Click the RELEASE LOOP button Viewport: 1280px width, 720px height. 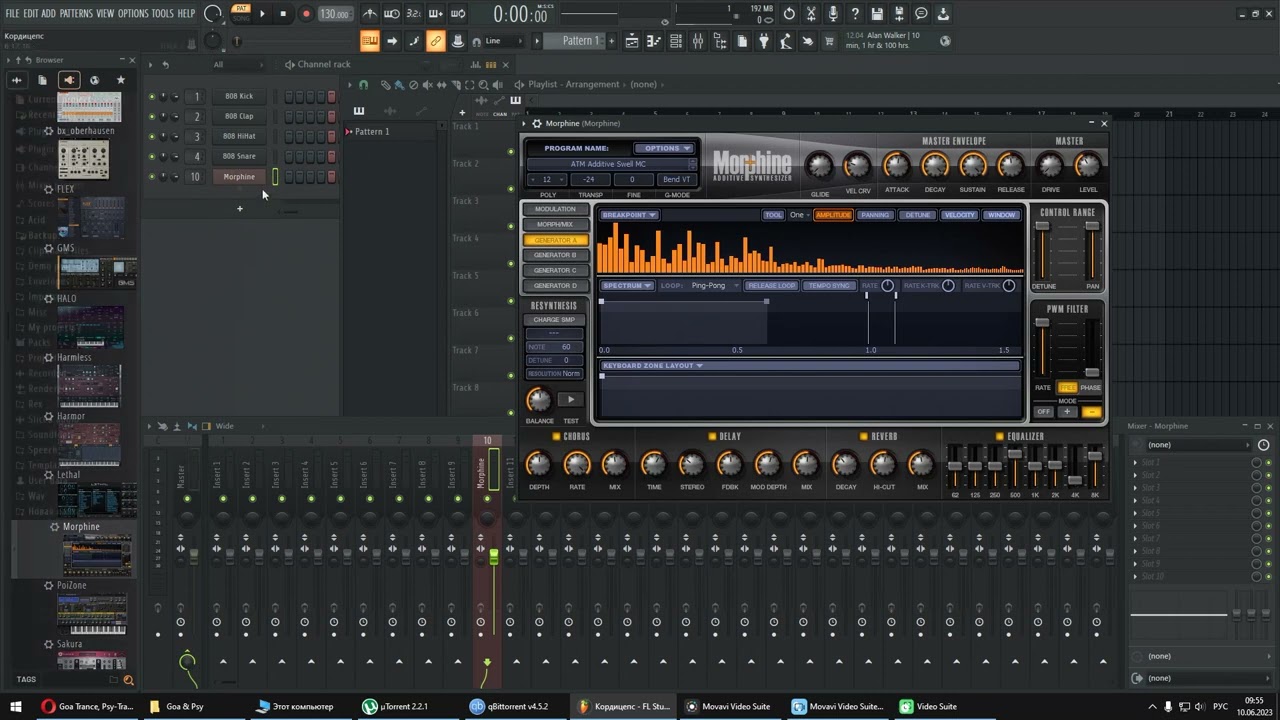pyautogui.click(x=772, y=286)
